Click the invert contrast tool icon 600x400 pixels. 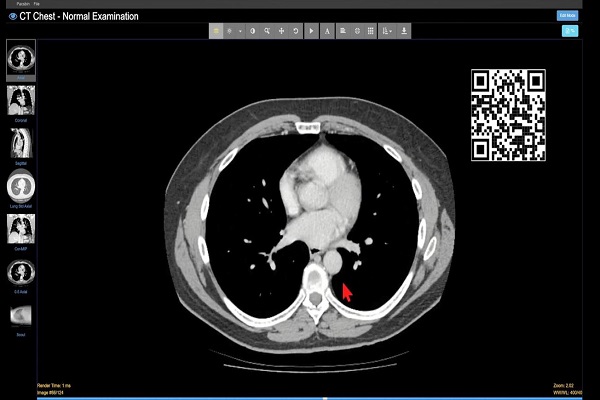click(253, 31)
